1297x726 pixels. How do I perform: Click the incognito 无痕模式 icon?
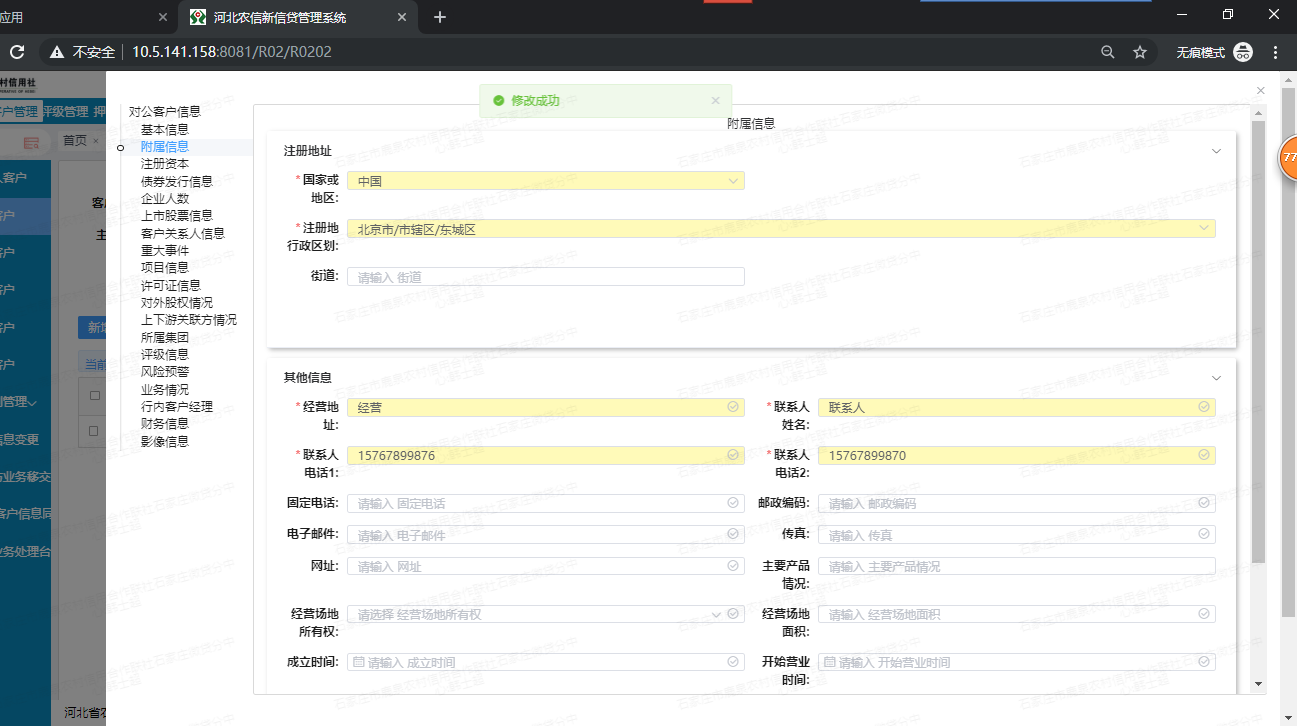pos(1243,52)
